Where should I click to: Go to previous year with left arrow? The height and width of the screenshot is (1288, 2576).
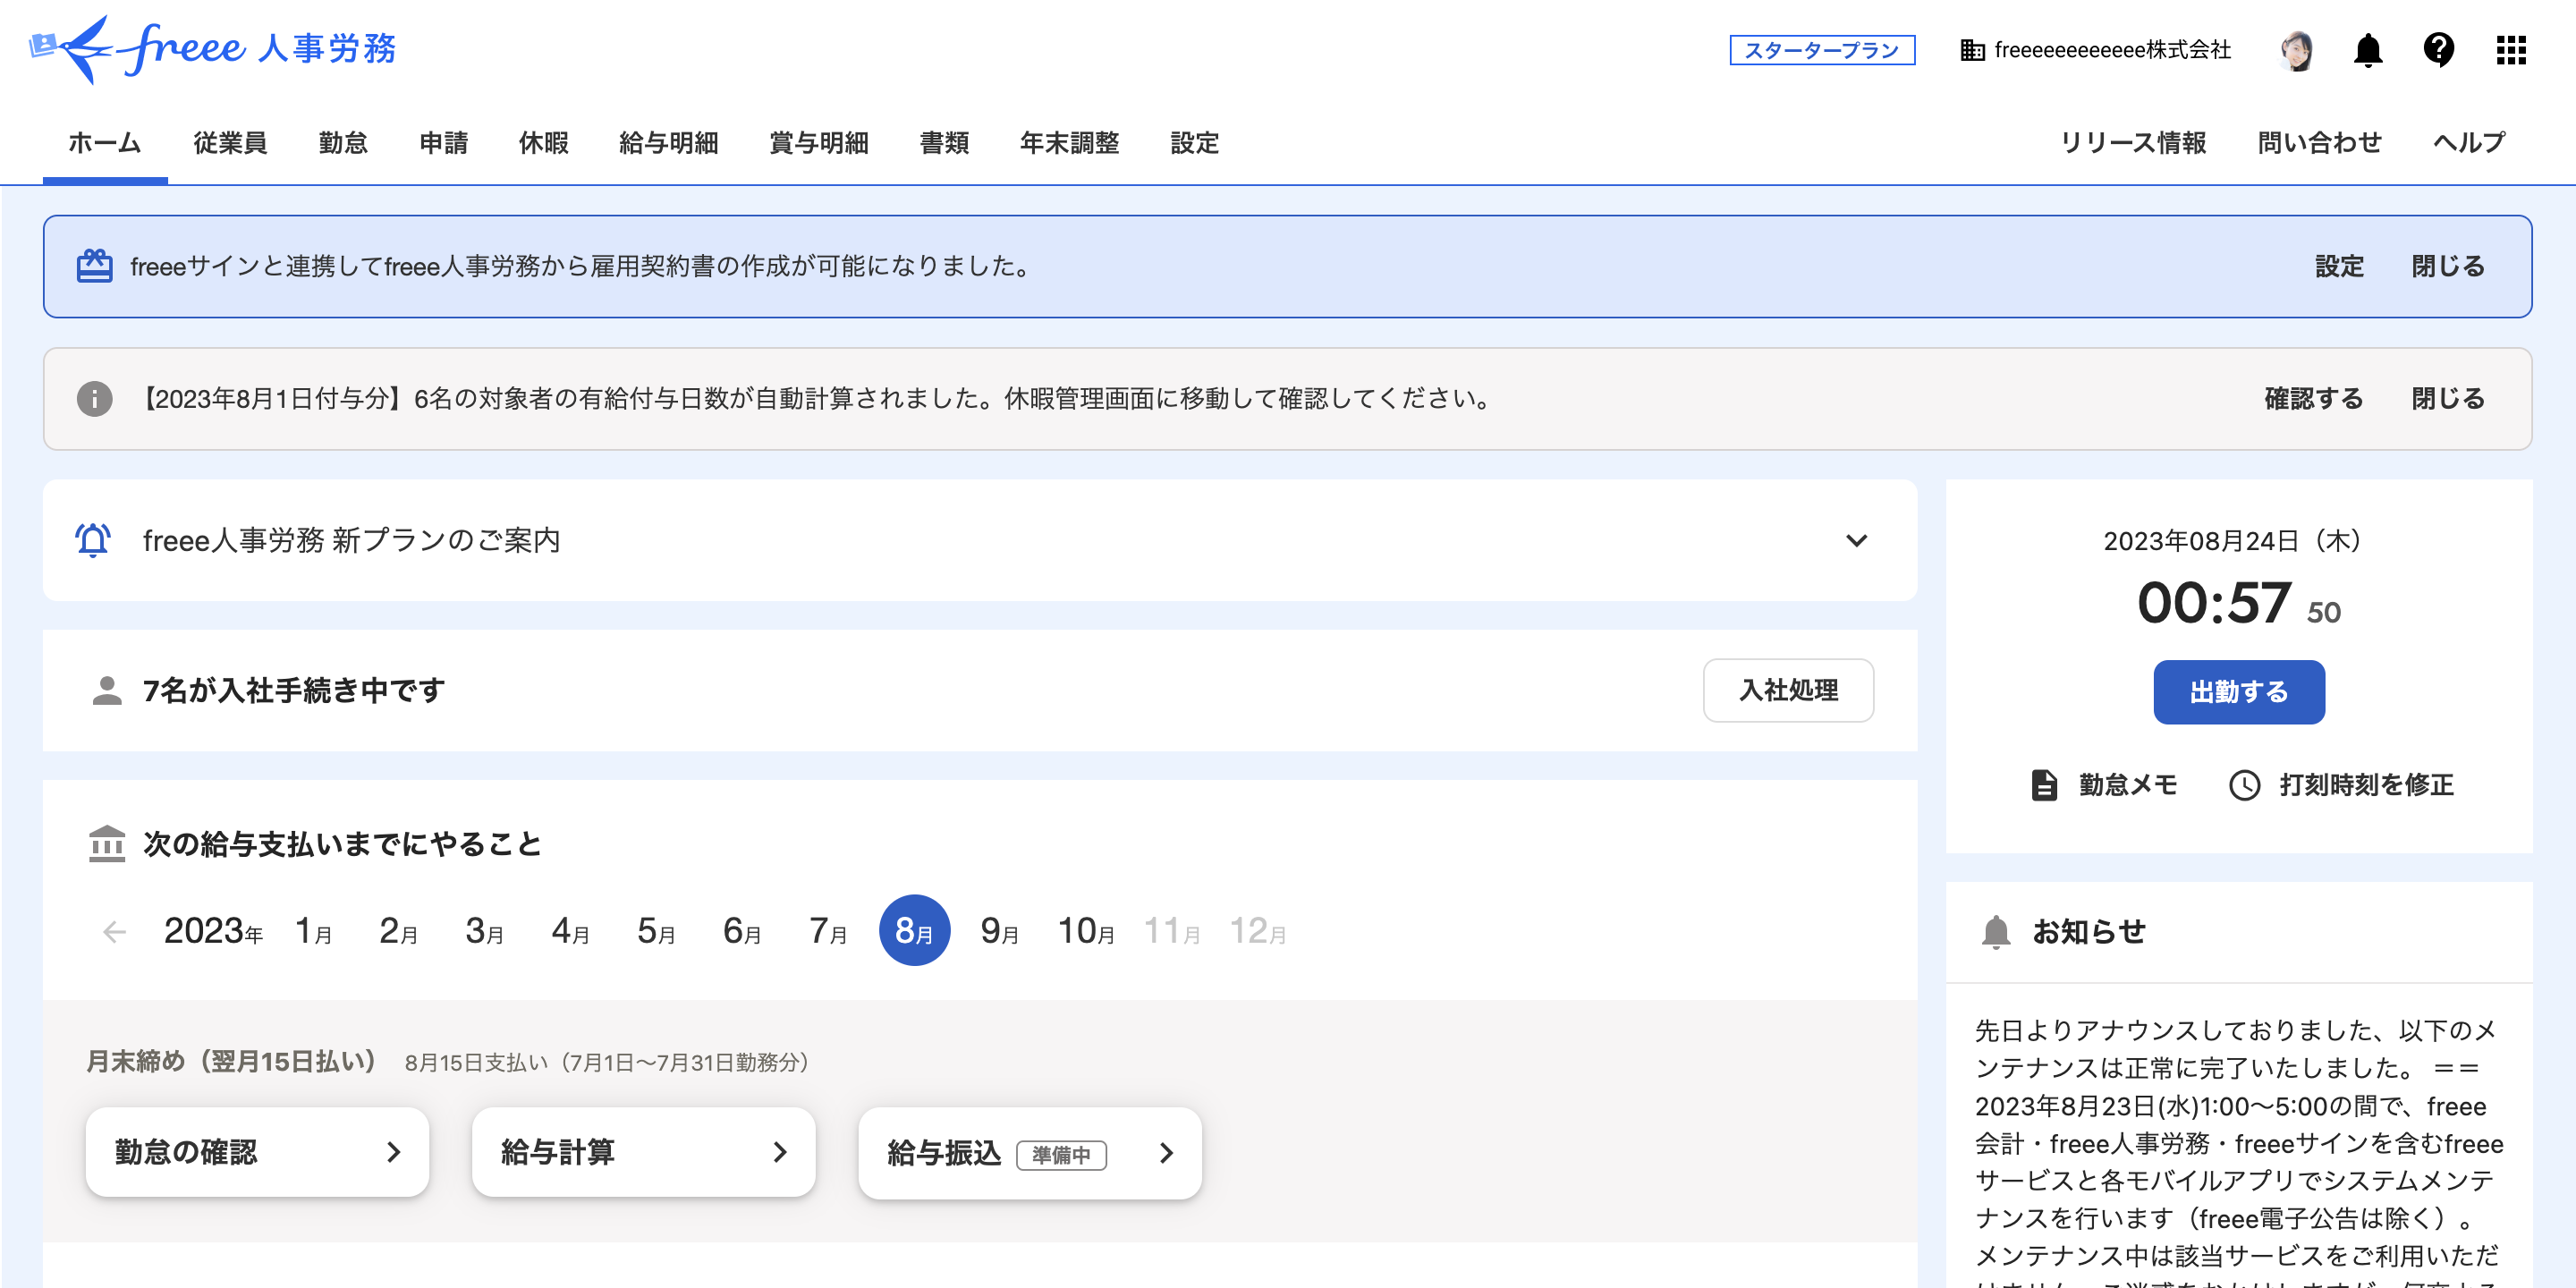point(114,932)
